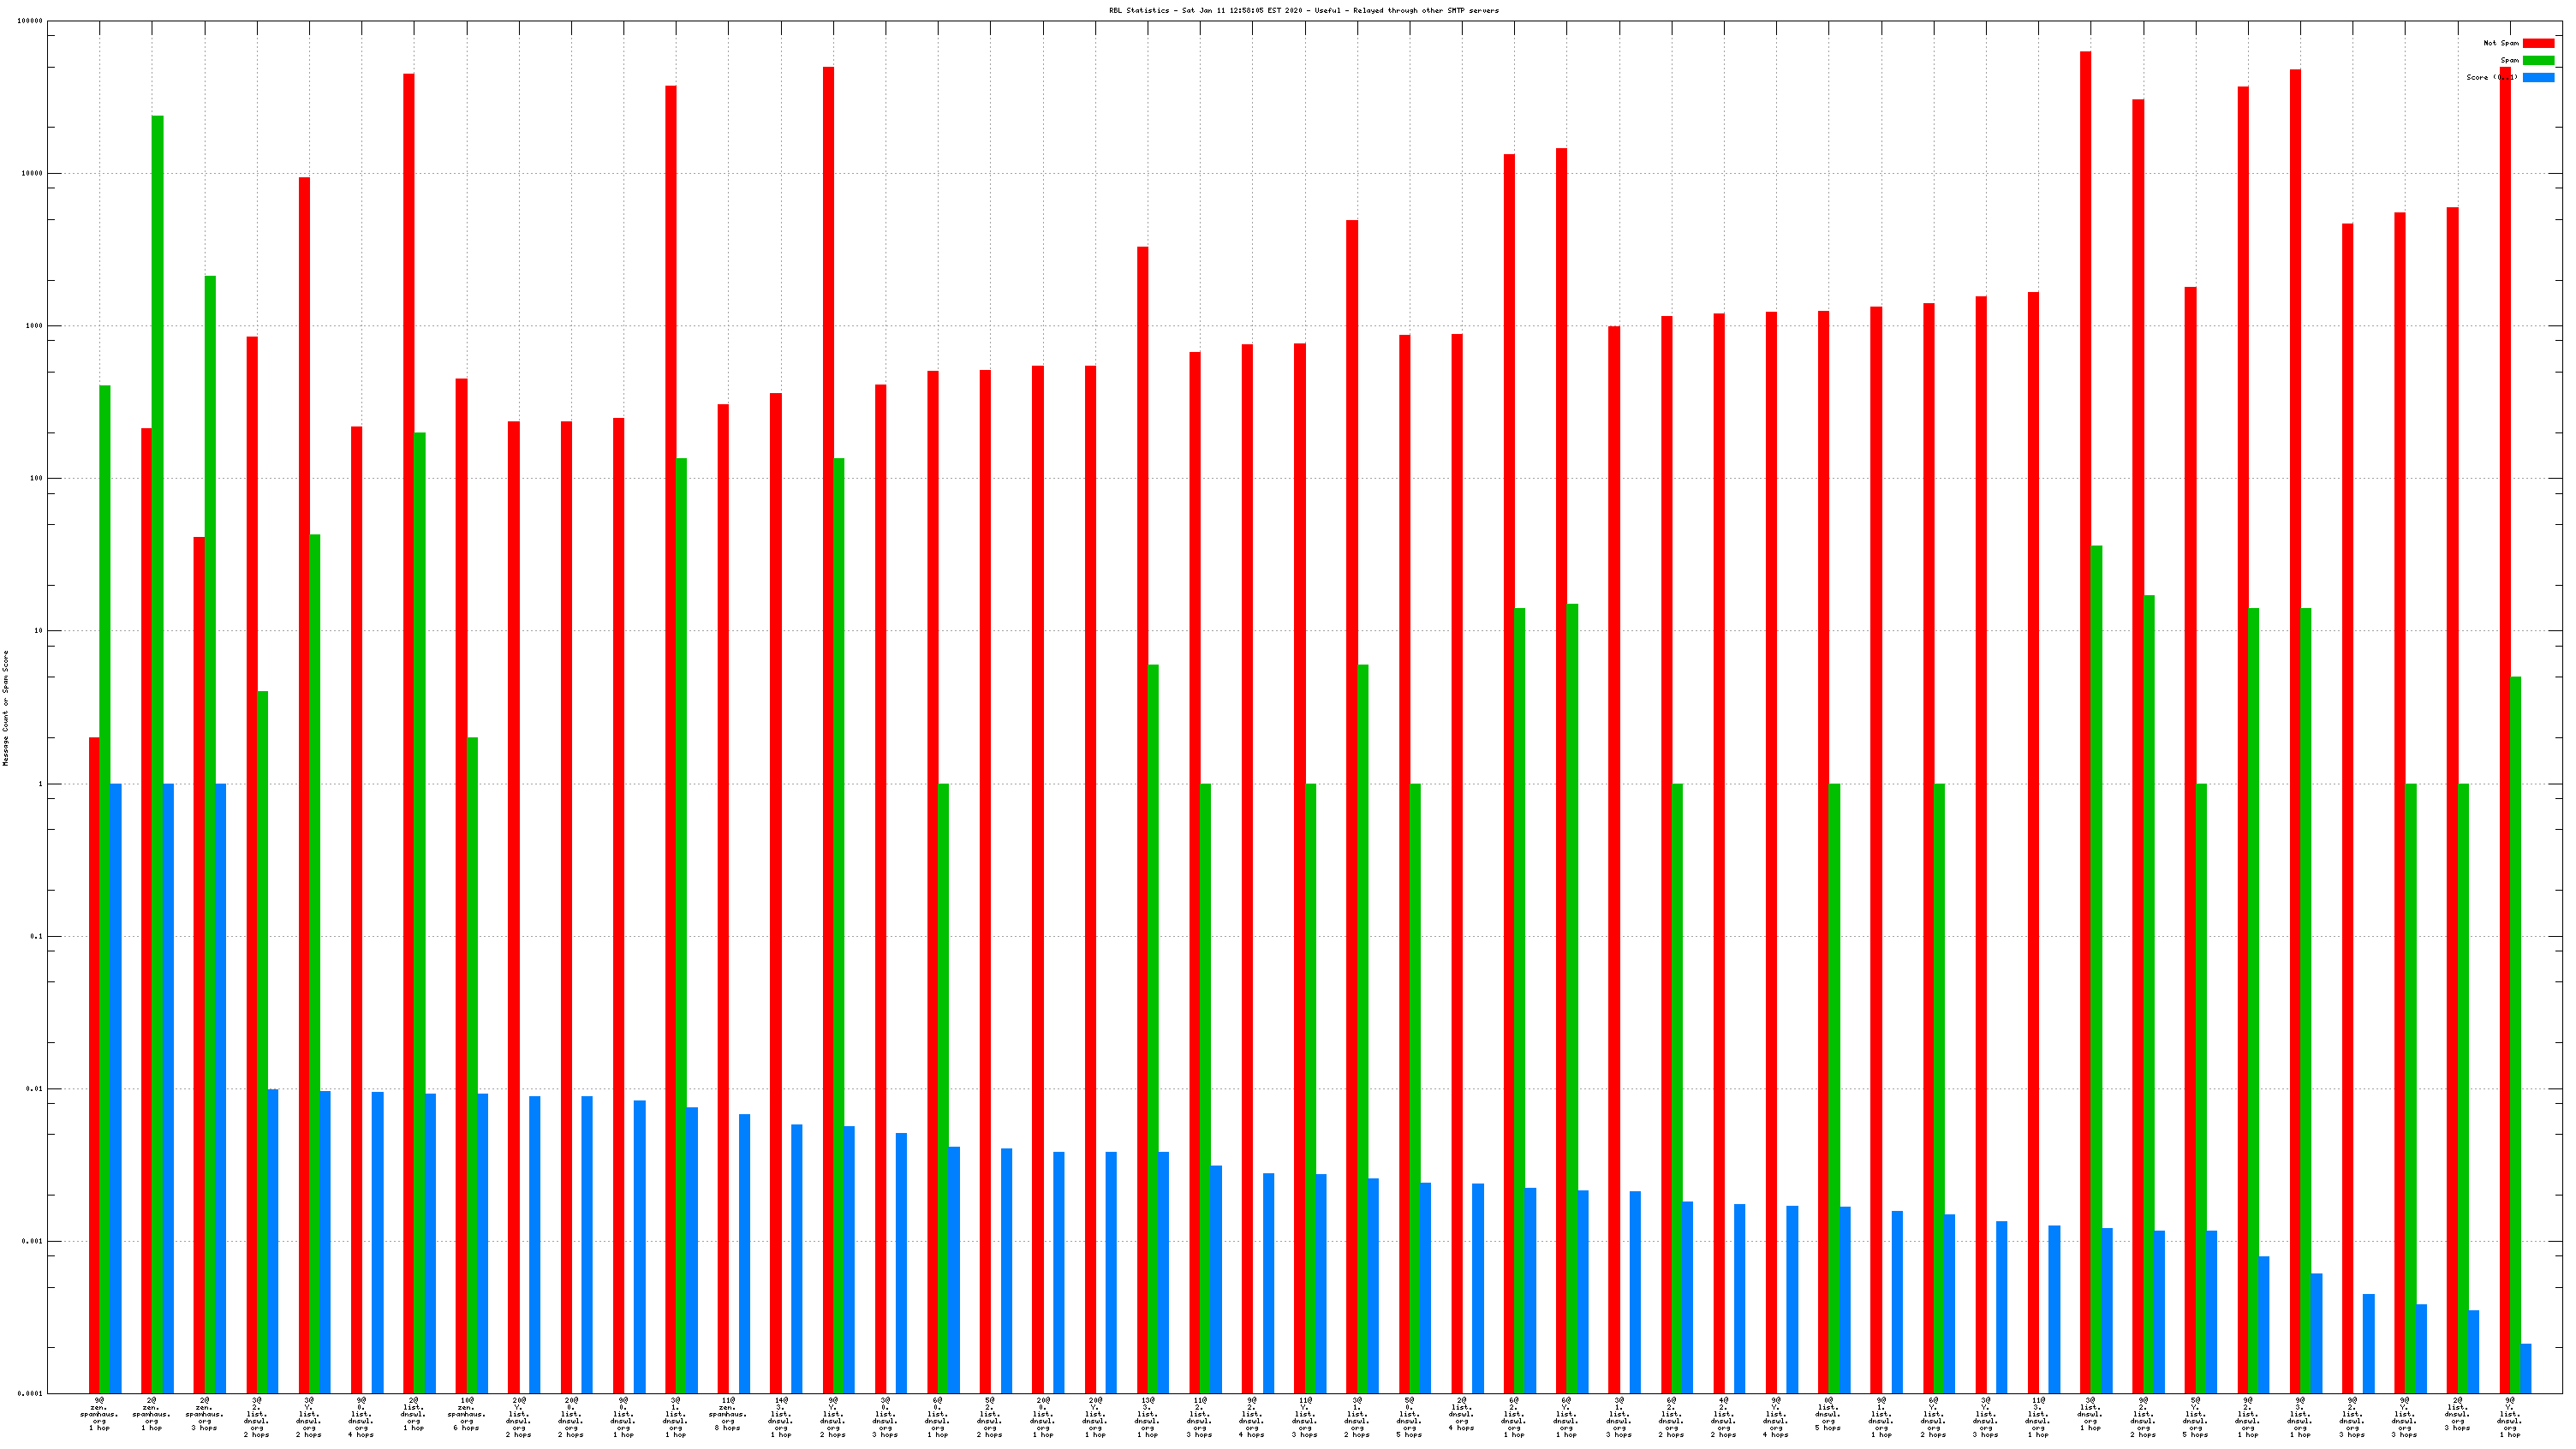2576x1449 pixels.
Task: Click the 100000 y-axis tick label
Action: point(30,21)
